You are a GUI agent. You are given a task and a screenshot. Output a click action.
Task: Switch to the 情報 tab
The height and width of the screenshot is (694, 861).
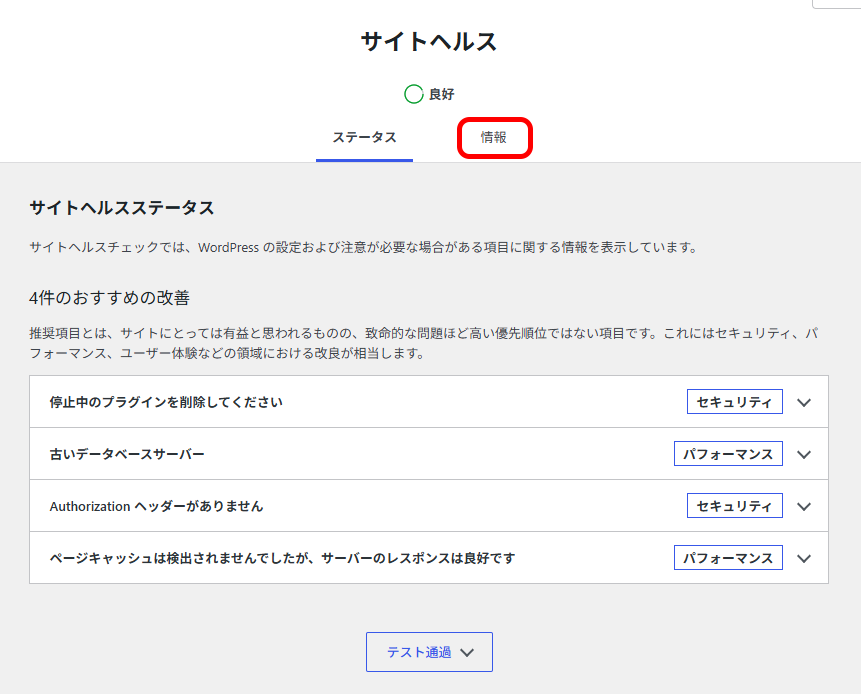[493, 137]
